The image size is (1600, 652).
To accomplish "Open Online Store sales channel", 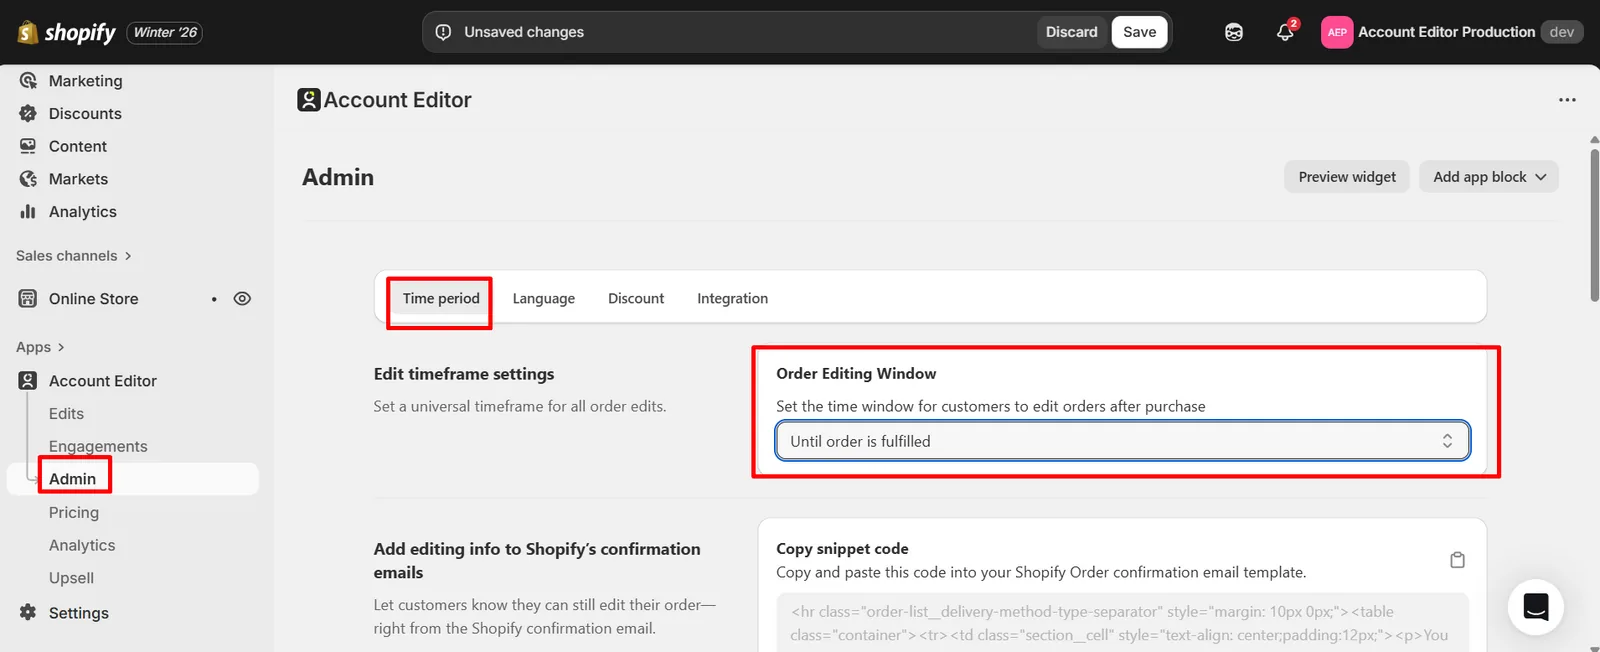I will point(94,299).
